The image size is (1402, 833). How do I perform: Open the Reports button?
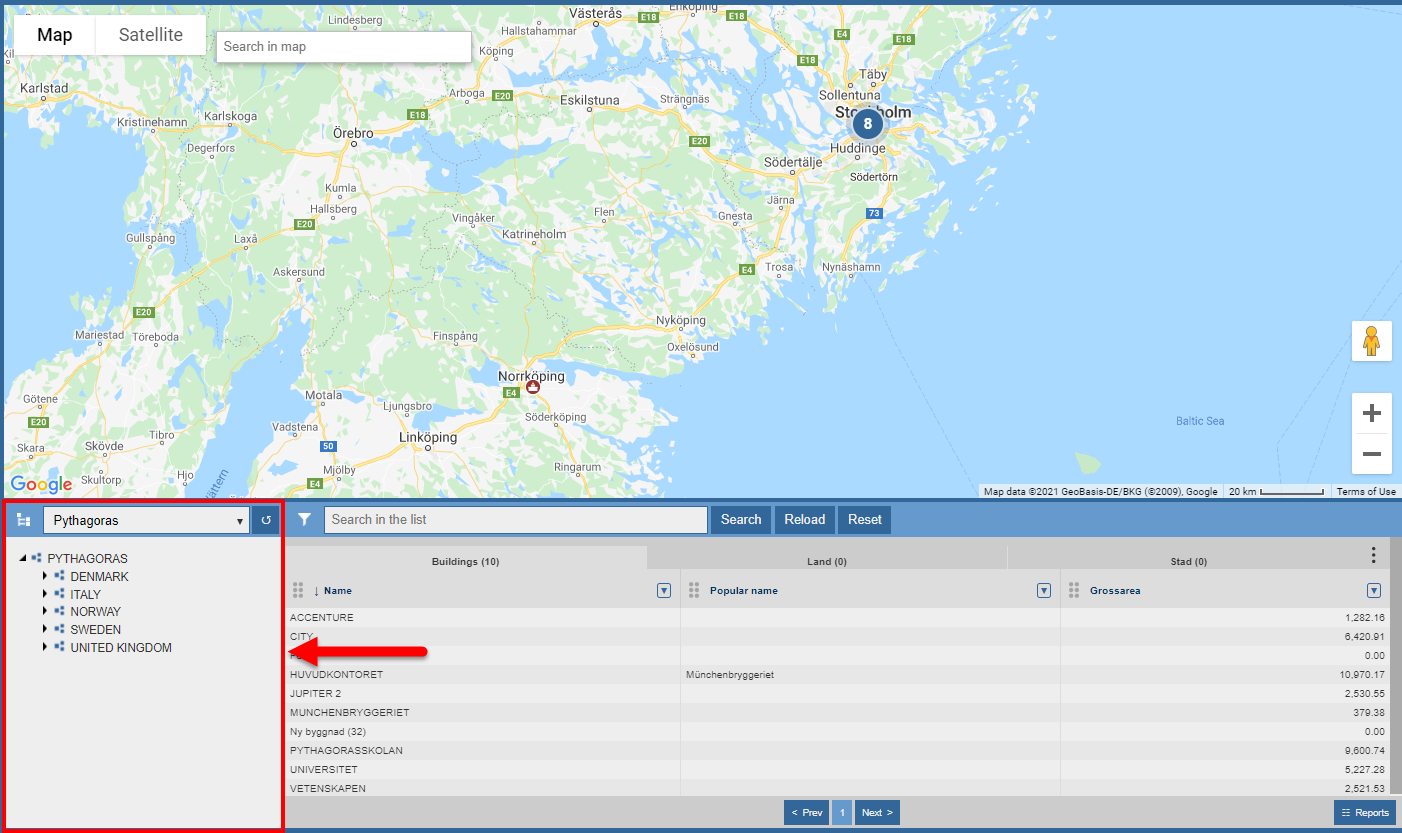point(1365,812)
